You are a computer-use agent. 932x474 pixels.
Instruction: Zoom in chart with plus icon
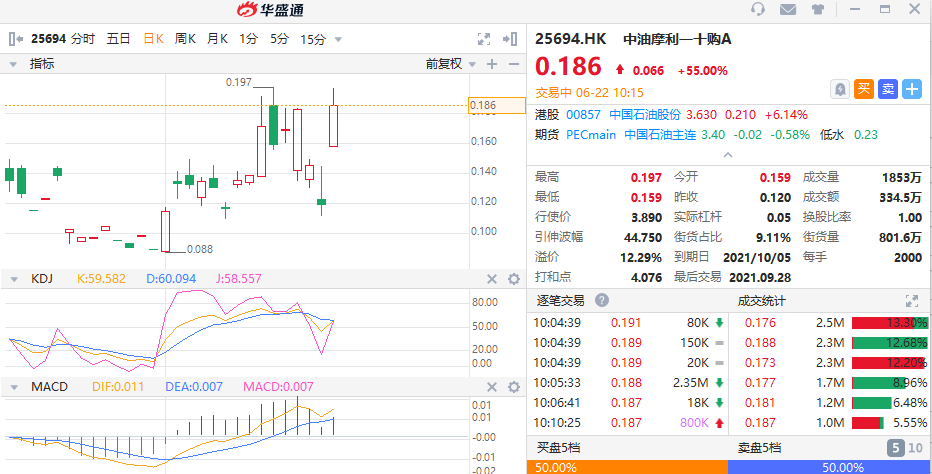coord(492,64)
